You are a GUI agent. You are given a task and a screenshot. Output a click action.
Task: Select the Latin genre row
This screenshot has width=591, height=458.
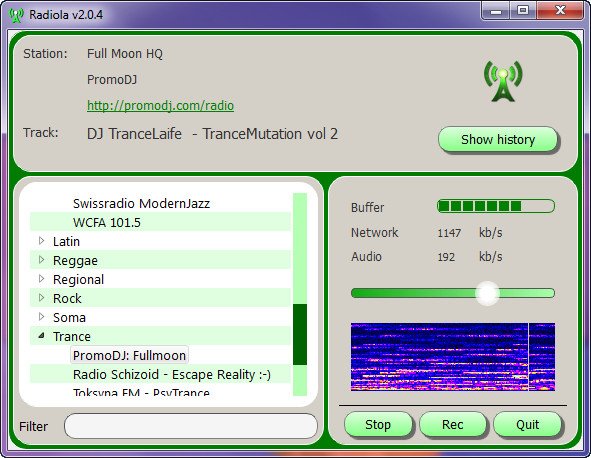160,241
